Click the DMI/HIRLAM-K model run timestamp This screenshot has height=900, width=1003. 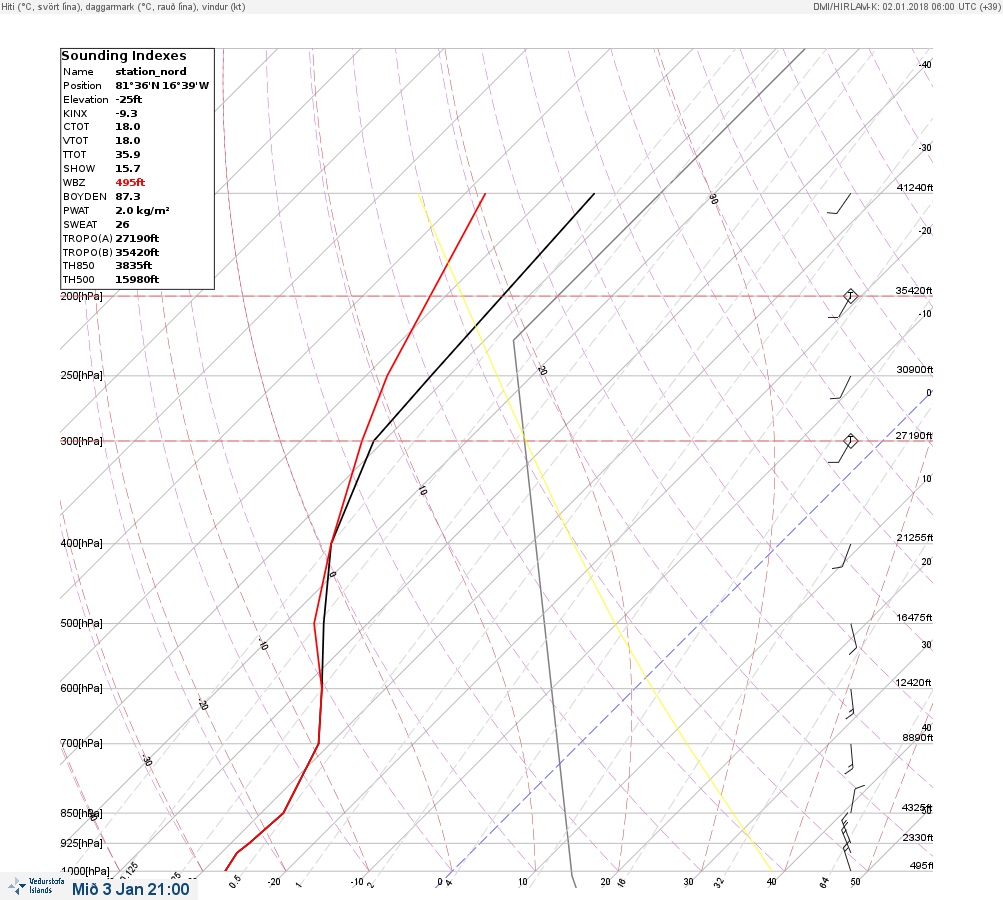pos(906,7)
